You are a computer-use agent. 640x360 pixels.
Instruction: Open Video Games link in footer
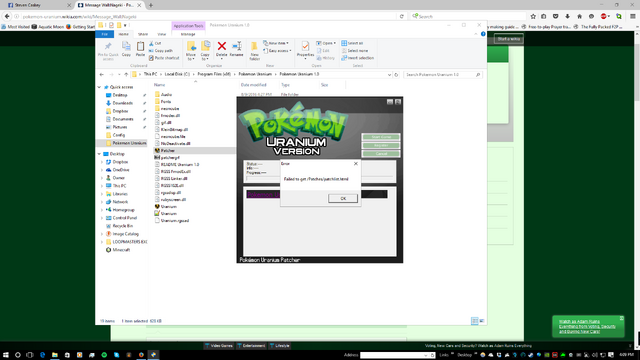(219, 346)
